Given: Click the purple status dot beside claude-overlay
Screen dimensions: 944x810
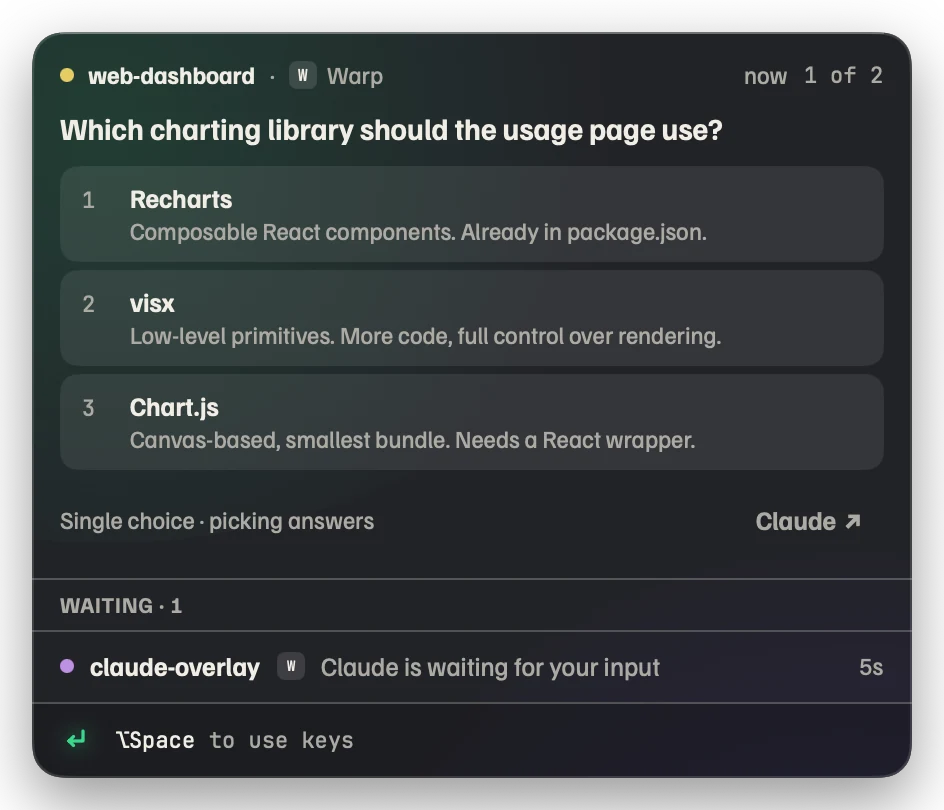Looking at the screenshot, I should coord(67,666).
